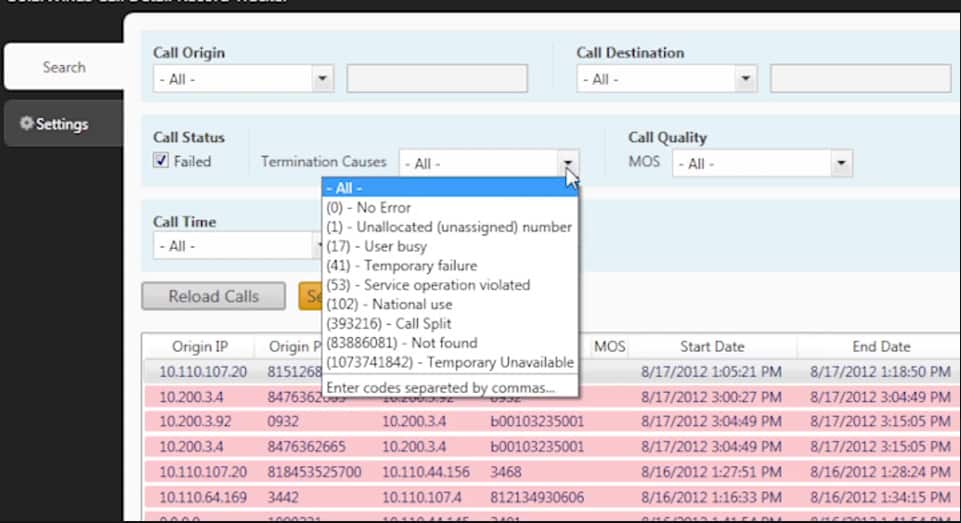Select the '- All -' termination cause
The image size is (961, 523).
[x=450, y=188]
